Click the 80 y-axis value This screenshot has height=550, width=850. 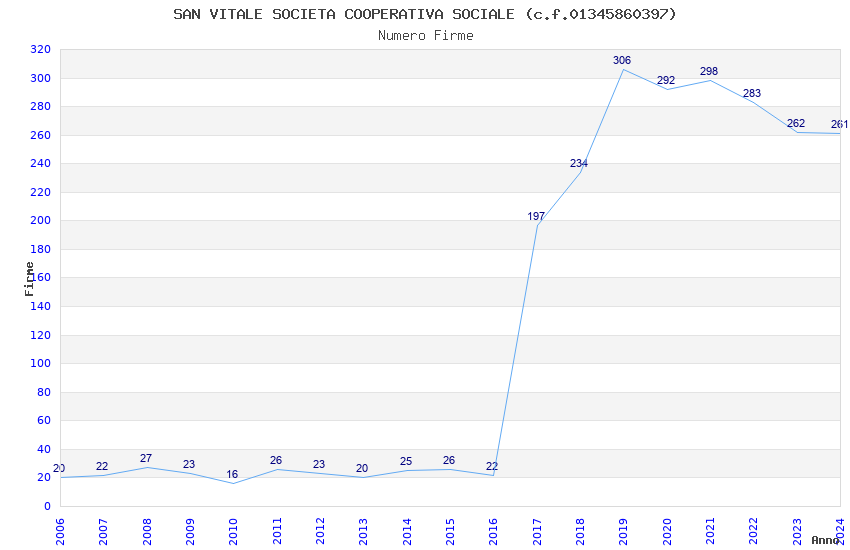click(x=44, y=392)
